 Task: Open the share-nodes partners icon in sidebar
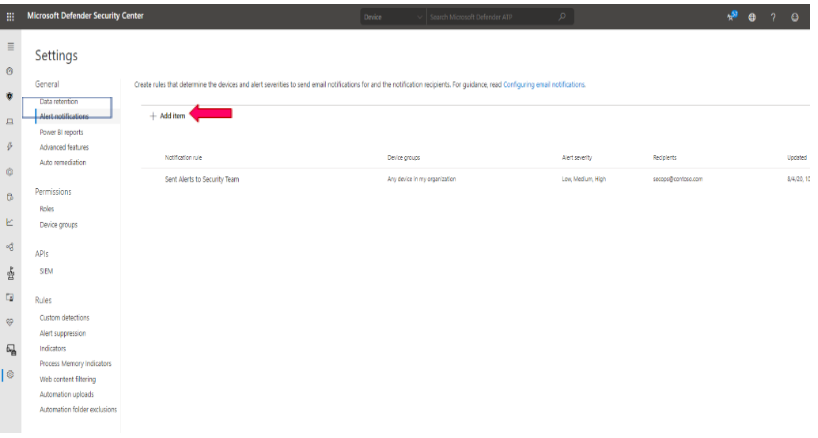click(x=10, y=247)
